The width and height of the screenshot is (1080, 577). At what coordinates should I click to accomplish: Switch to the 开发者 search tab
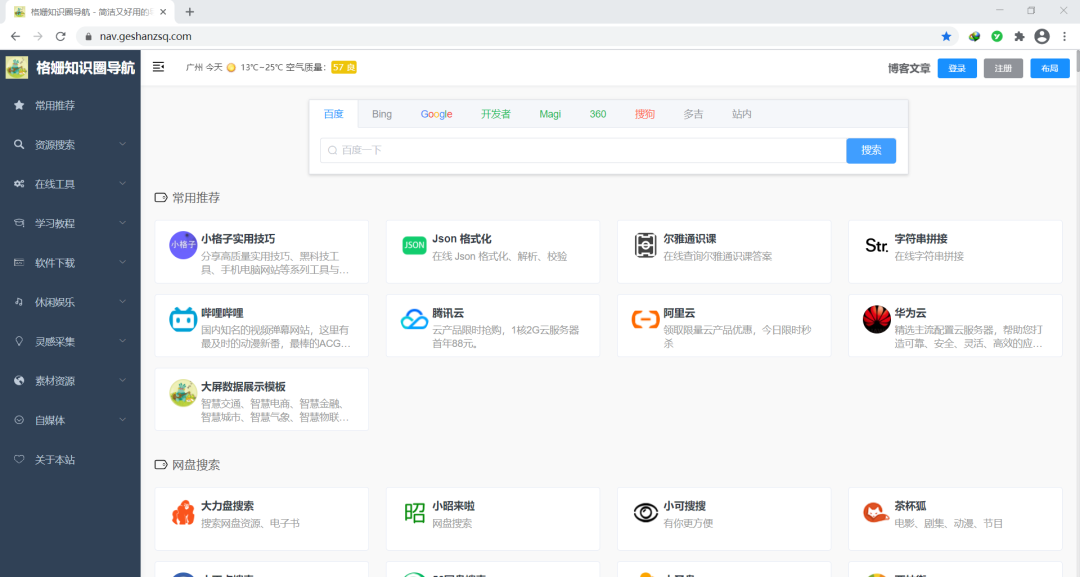[x=496, y=114]
